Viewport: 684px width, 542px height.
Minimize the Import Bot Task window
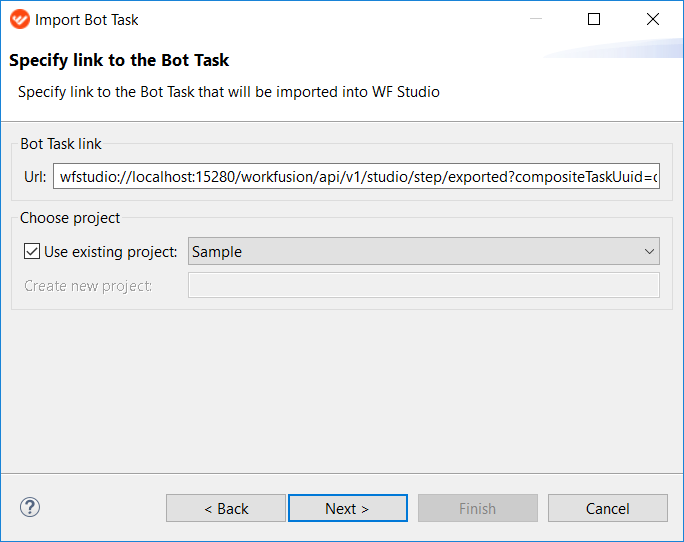pos(536,19)
